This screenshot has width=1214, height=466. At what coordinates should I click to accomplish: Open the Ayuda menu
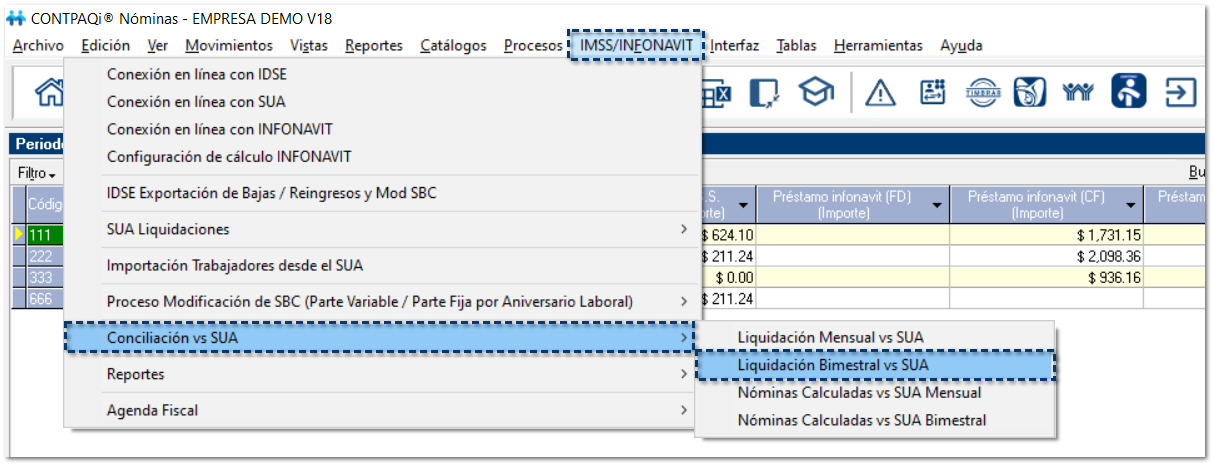(x=961, y=45)
